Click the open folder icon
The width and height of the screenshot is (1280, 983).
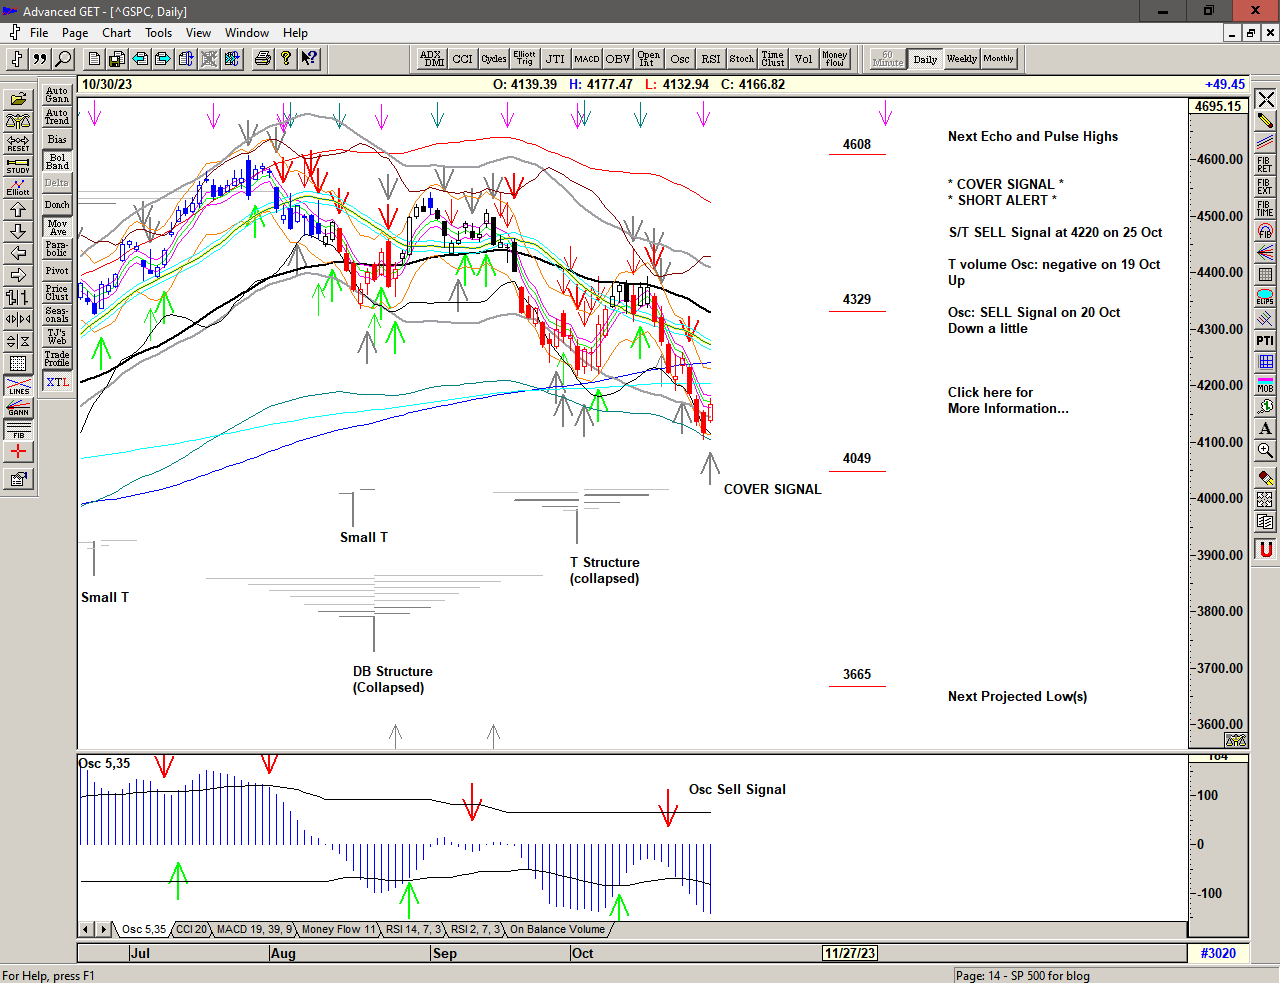[18, 99]
